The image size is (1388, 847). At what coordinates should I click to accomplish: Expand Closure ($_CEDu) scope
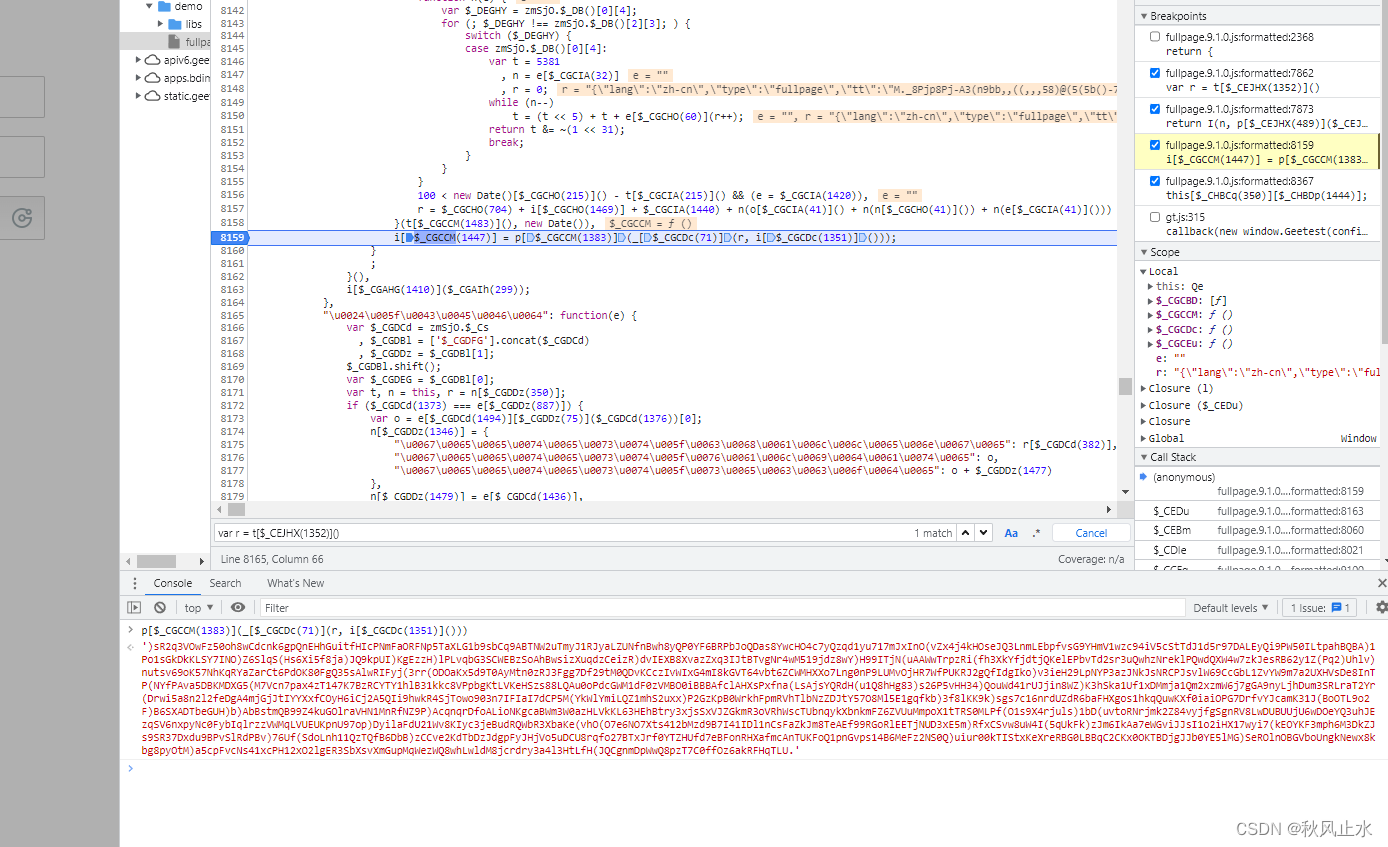point(1144,405)
